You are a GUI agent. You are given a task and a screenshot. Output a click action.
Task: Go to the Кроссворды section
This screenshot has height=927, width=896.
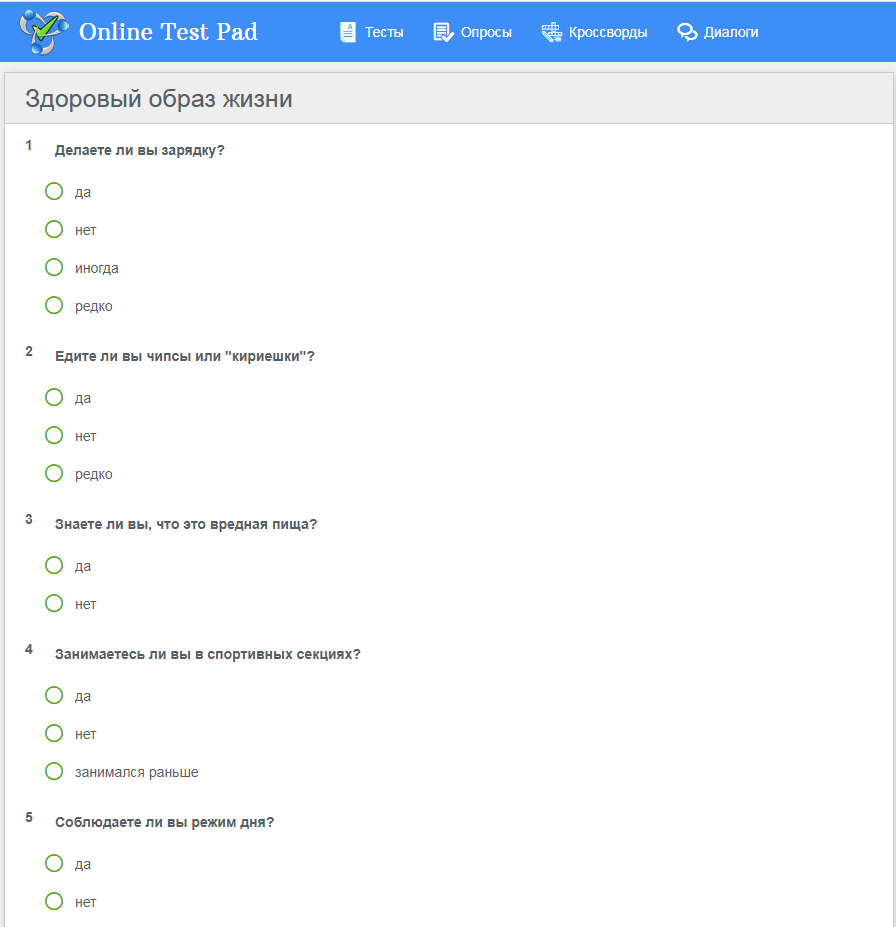[608, 32]
